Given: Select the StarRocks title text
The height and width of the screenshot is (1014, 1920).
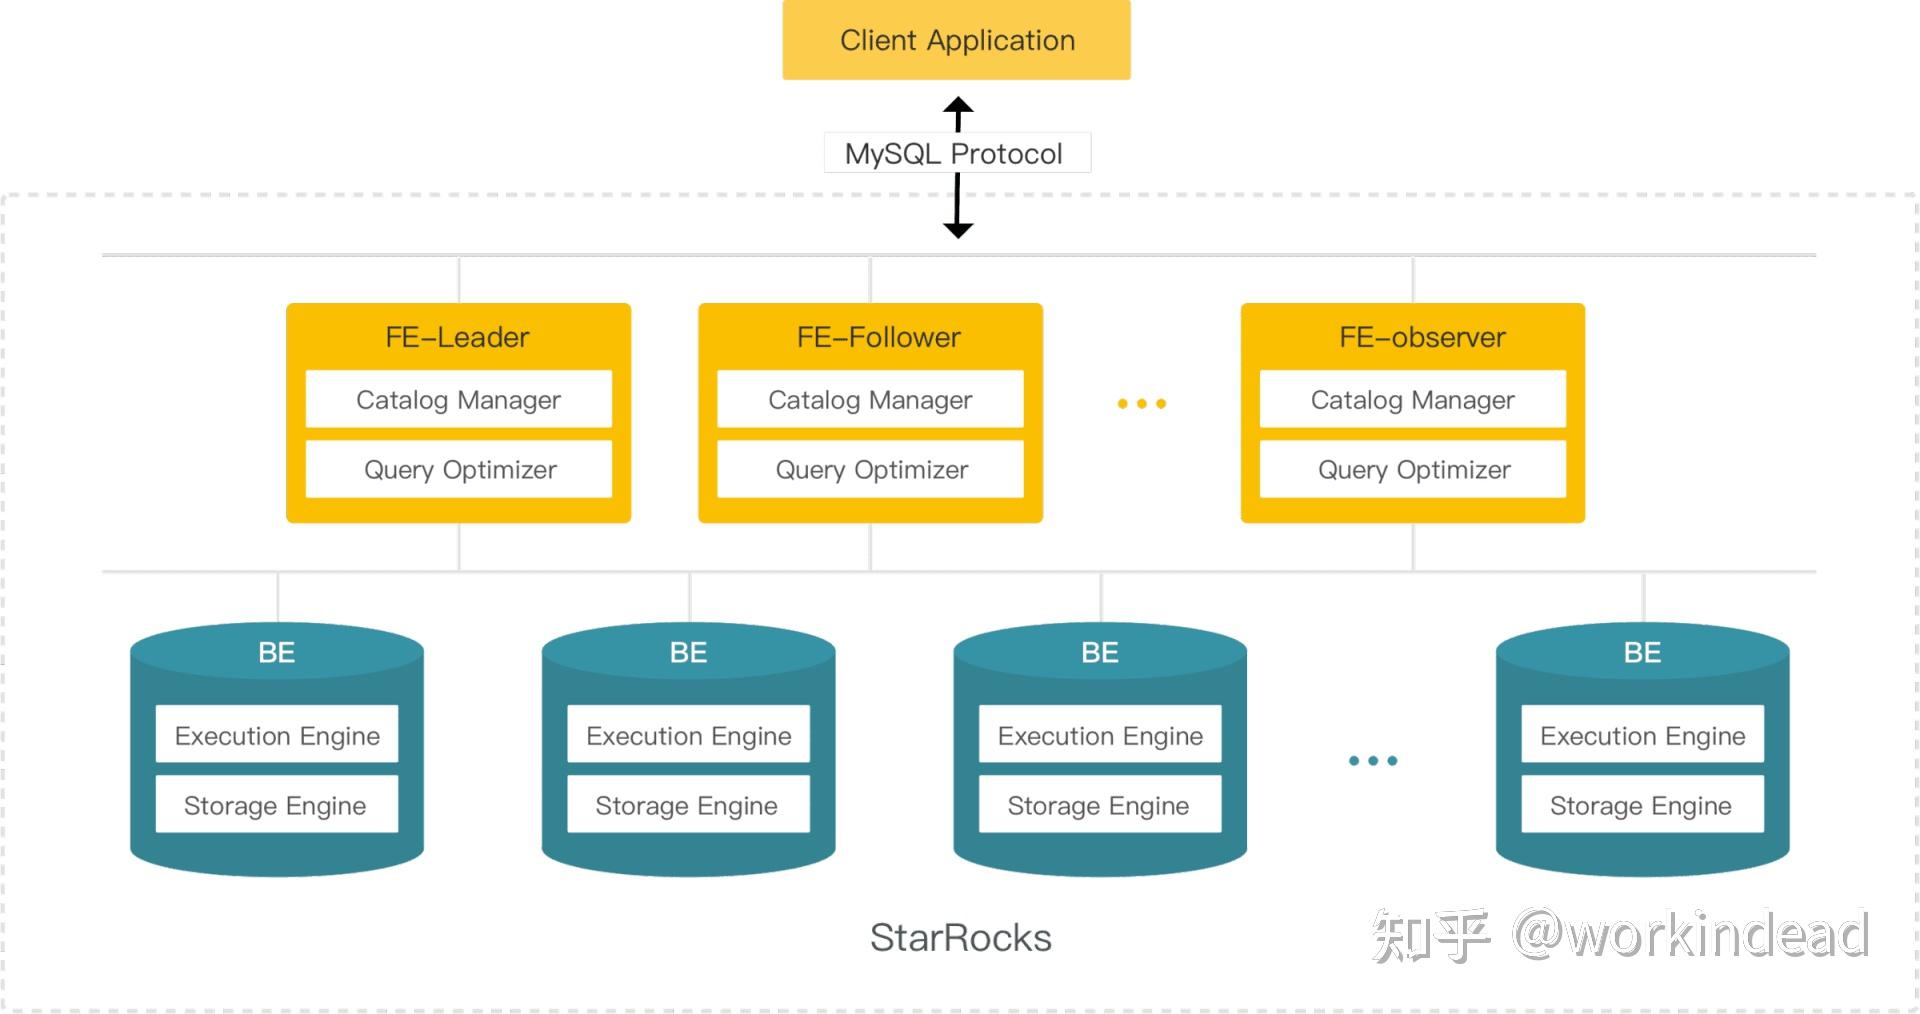Looking at the screenshot, I should pos(961,938).
